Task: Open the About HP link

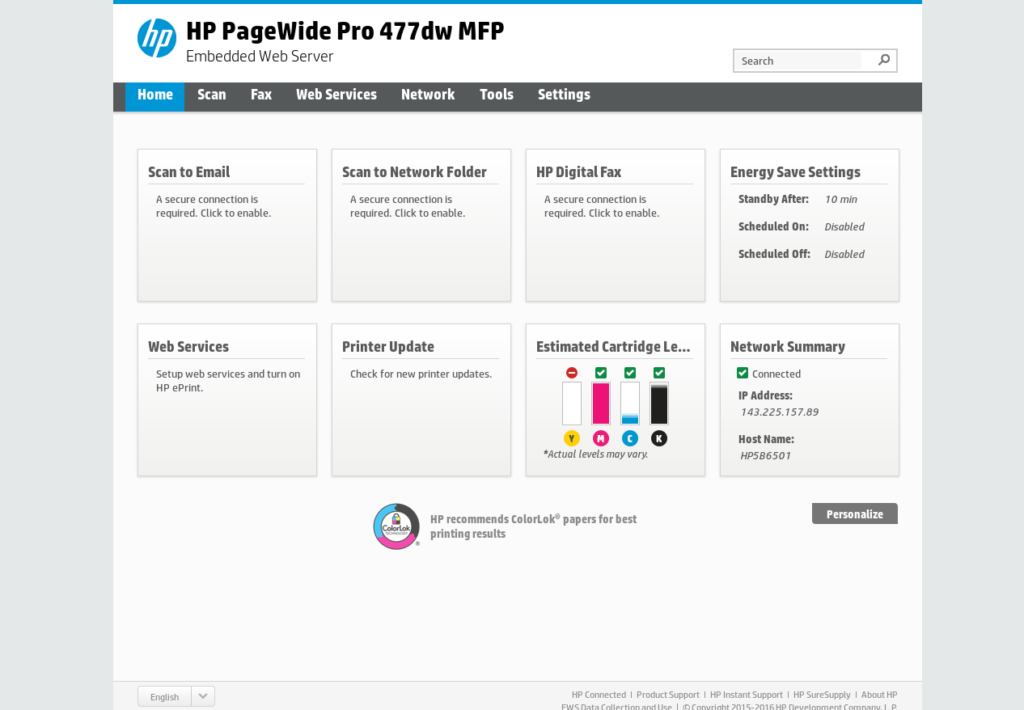Action: click(879, 695)
